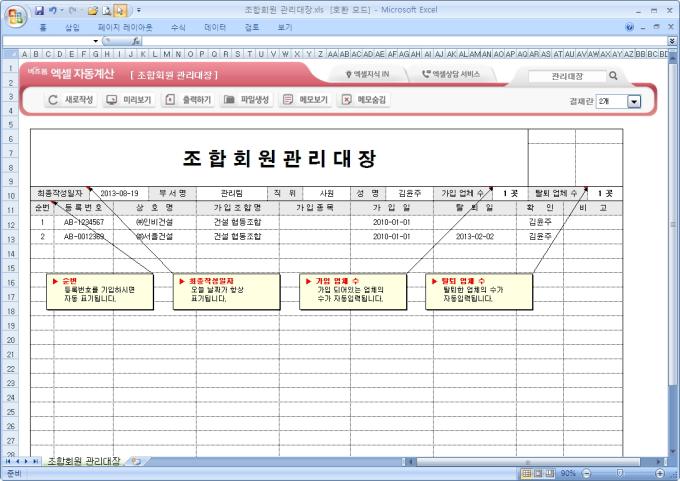The width and height of the screenshot is (680, 481).
Task: Click the 미리보기 button
Action: [129, 100]
